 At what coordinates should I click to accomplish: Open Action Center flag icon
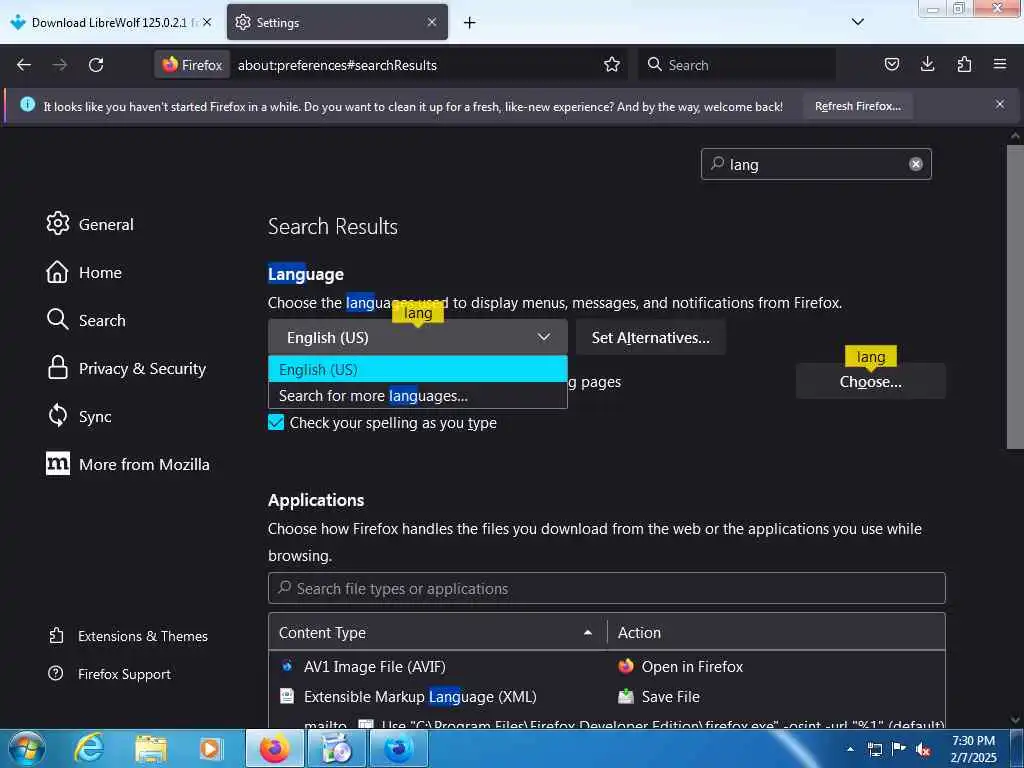coord(899,748)
